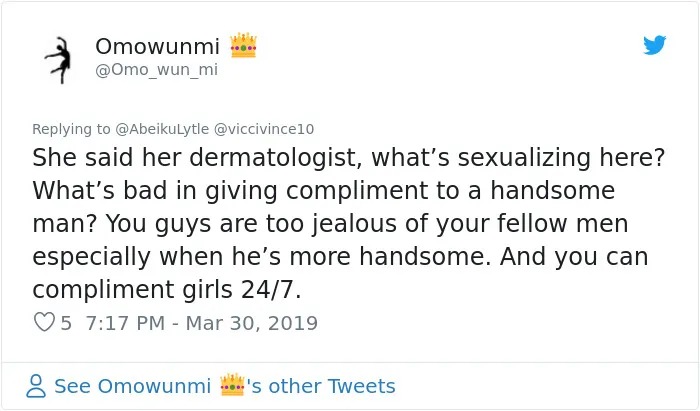Viewport: 700px width, 411px height.
Task: Click the tweet line starting 'especially when'
Action: pyautogui.click(x=340, y=257)
